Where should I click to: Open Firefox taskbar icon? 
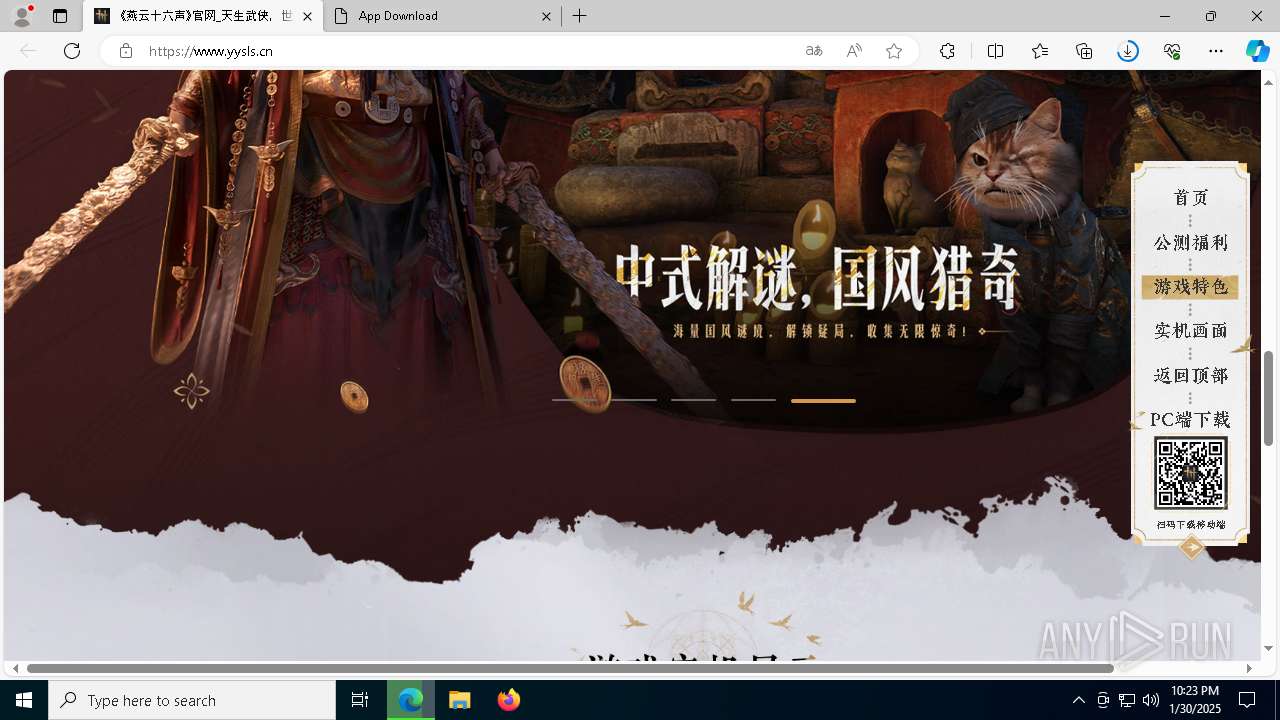tap(509, 700)
